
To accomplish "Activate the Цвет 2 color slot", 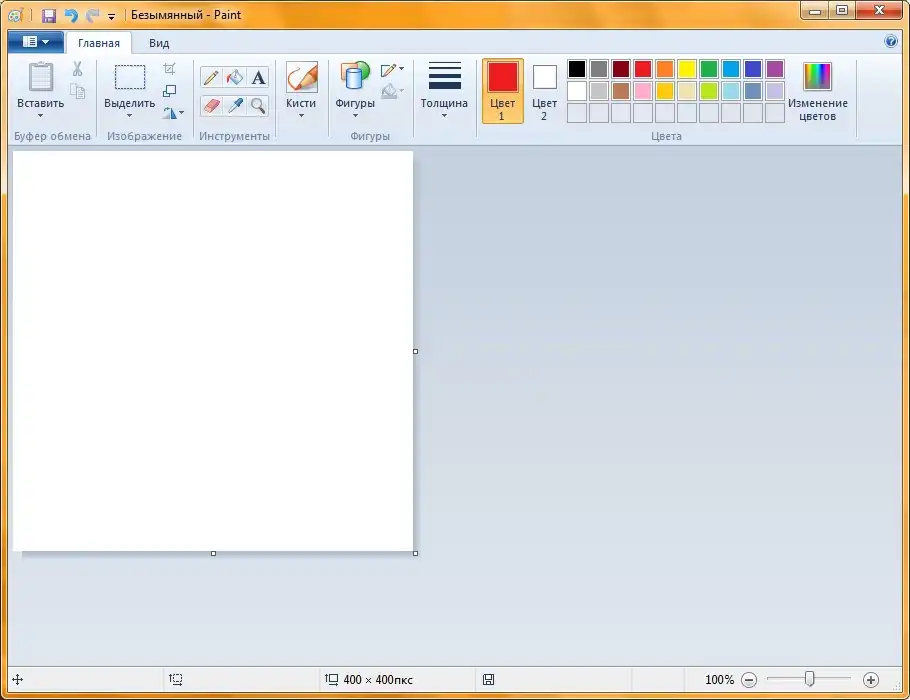I will [544, 90].
